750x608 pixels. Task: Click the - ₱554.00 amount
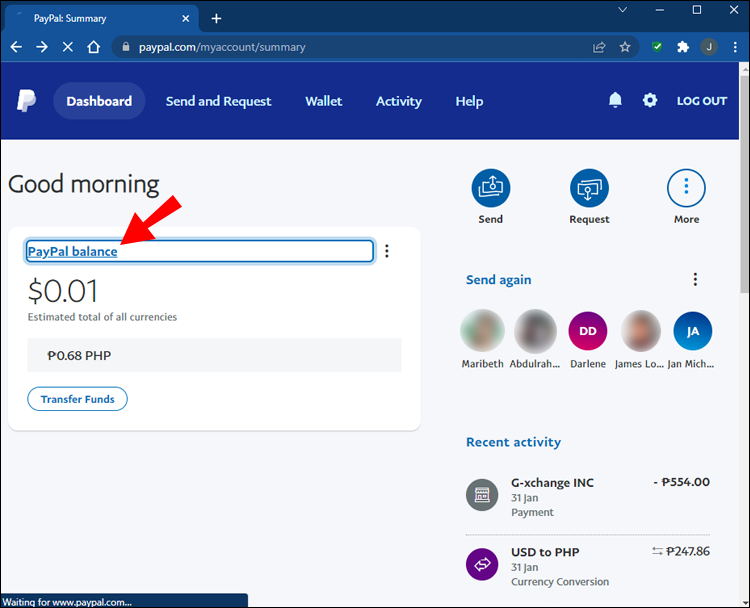(x=681, y=482)
